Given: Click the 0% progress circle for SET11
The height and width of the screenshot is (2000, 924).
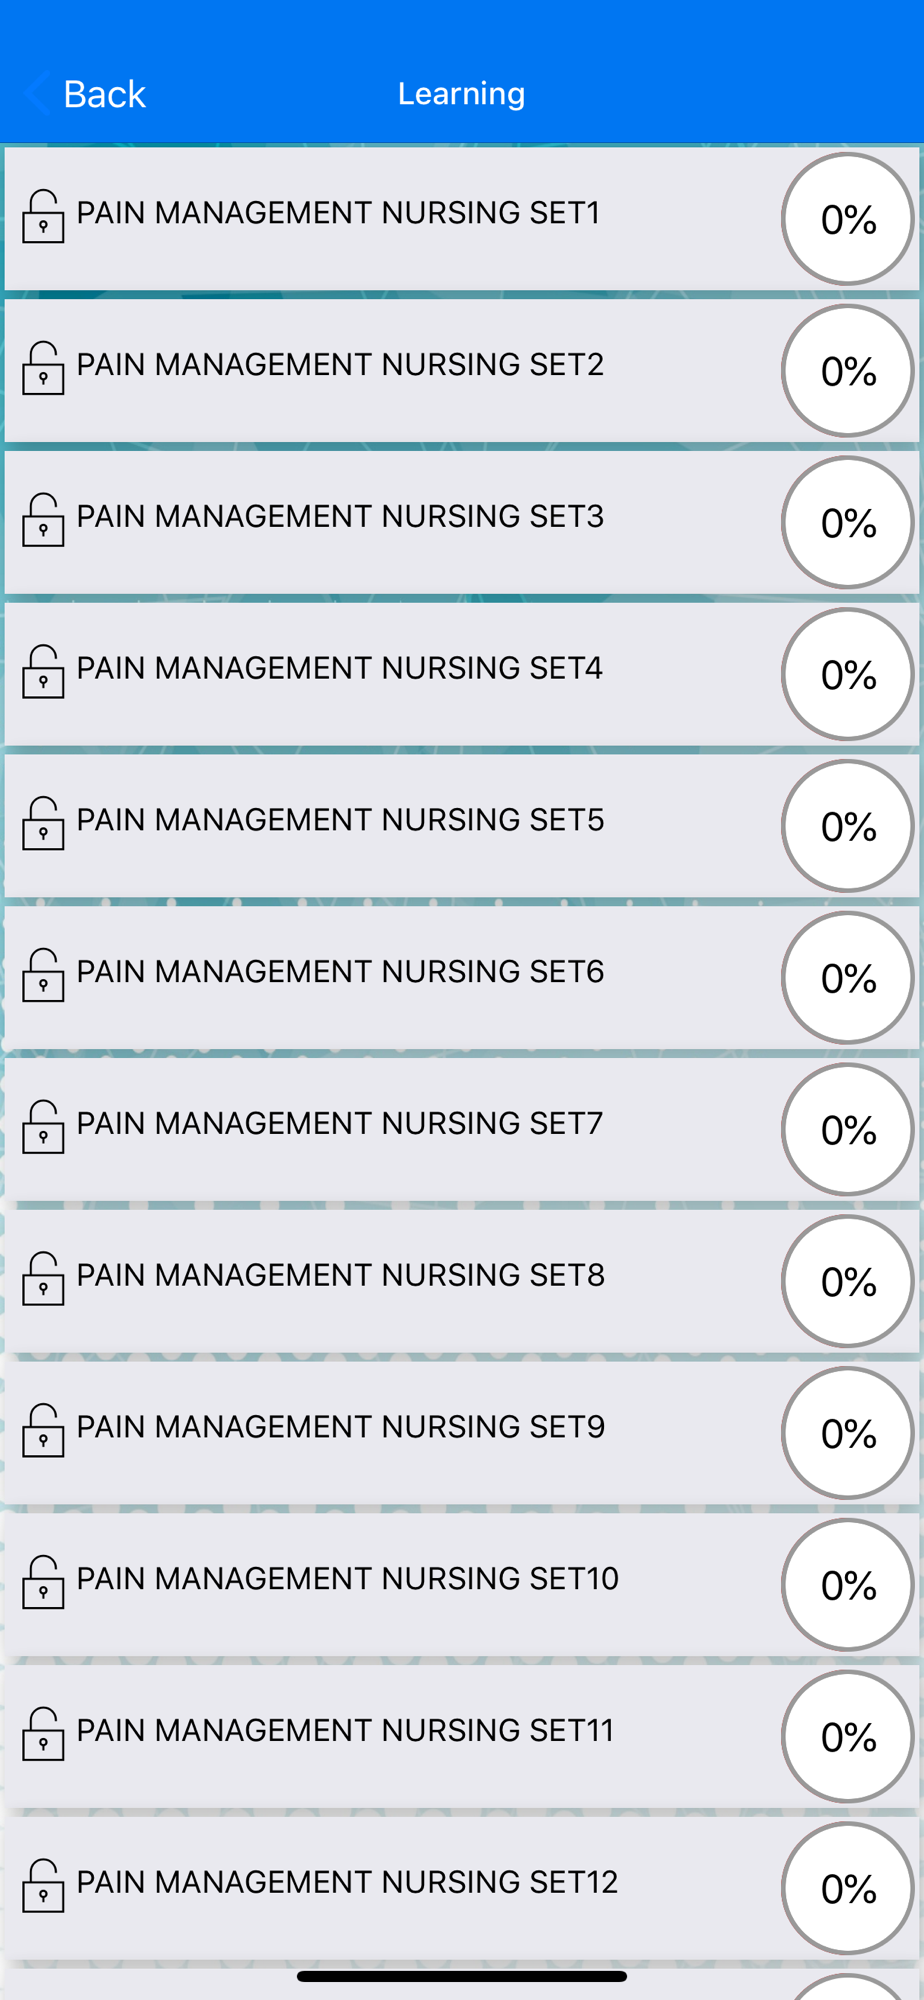Looking at the screenshot, I should coord(847,1736).
